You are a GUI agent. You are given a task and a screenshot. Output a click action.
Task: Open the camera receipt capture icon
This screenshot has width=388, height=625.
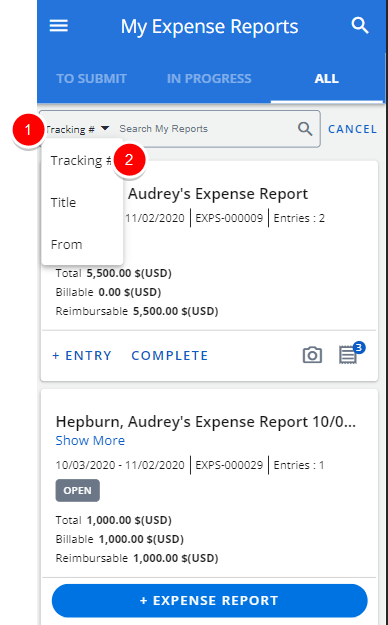pos(312,355)
